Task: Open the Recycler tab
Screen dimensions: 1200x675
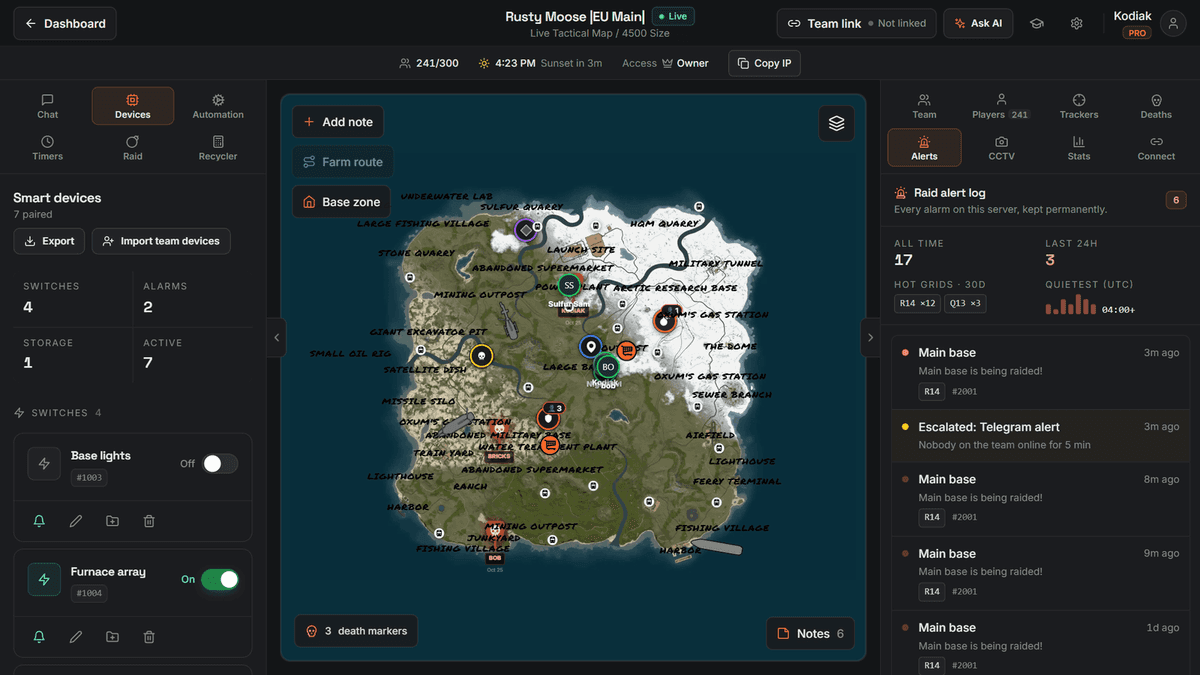Action: point(218,148)
